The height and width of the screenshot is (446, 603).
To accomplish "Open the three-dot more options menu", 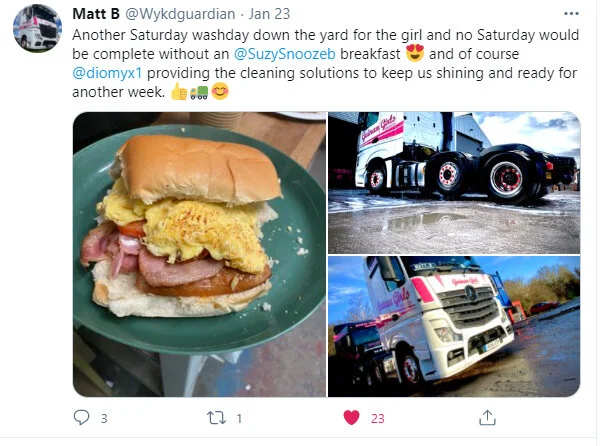I will 571,14.
